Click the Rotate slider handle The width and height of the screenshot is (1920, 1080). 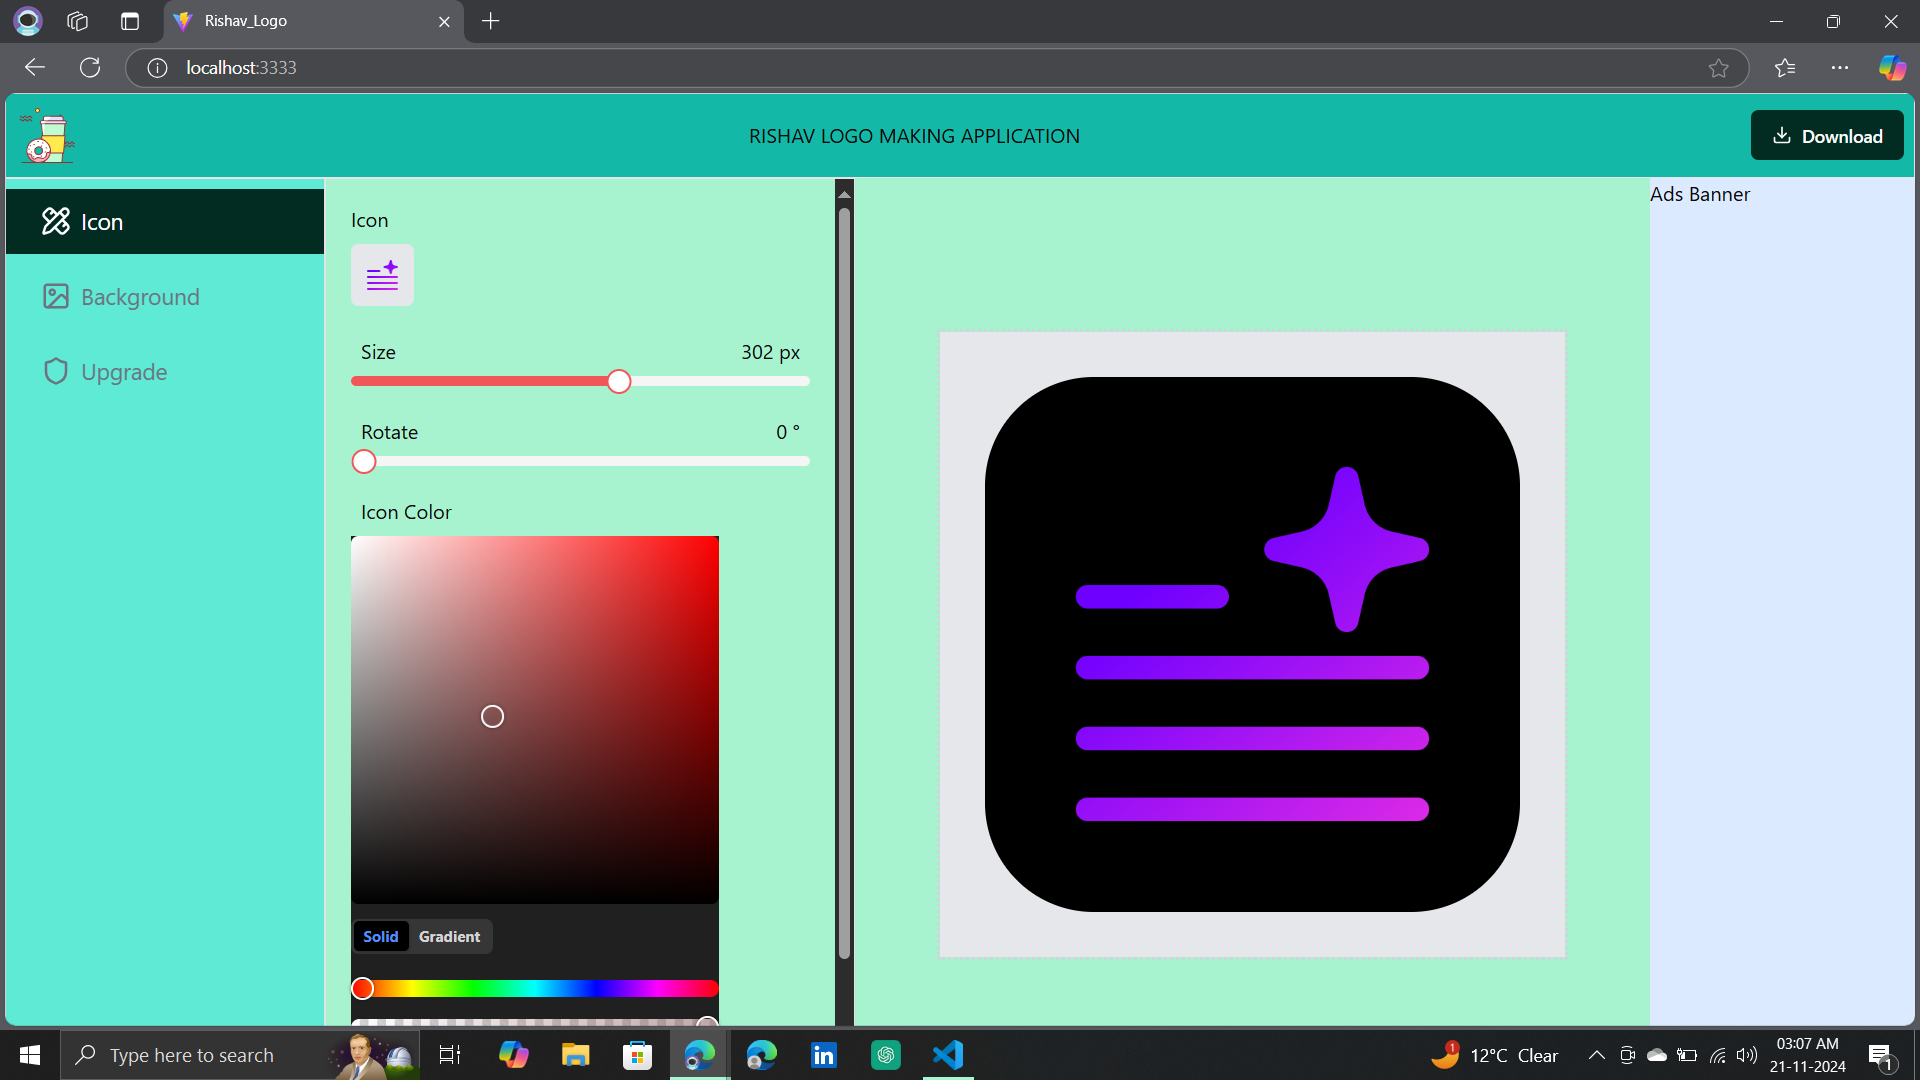[x=364, y=462]
